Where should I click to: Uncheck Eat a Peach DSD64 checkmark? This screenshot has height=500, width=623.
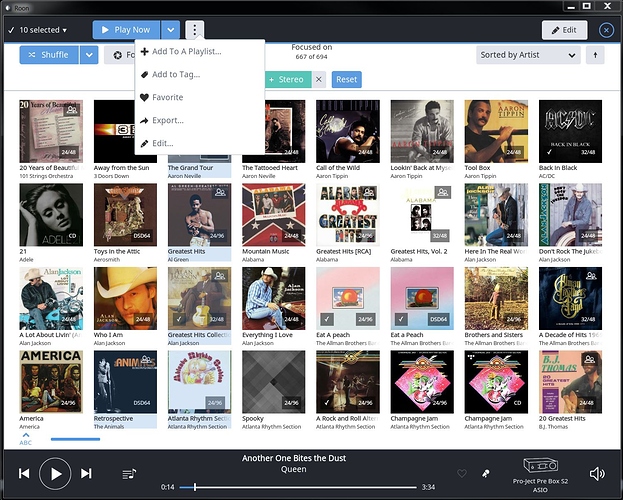[401, 319]
